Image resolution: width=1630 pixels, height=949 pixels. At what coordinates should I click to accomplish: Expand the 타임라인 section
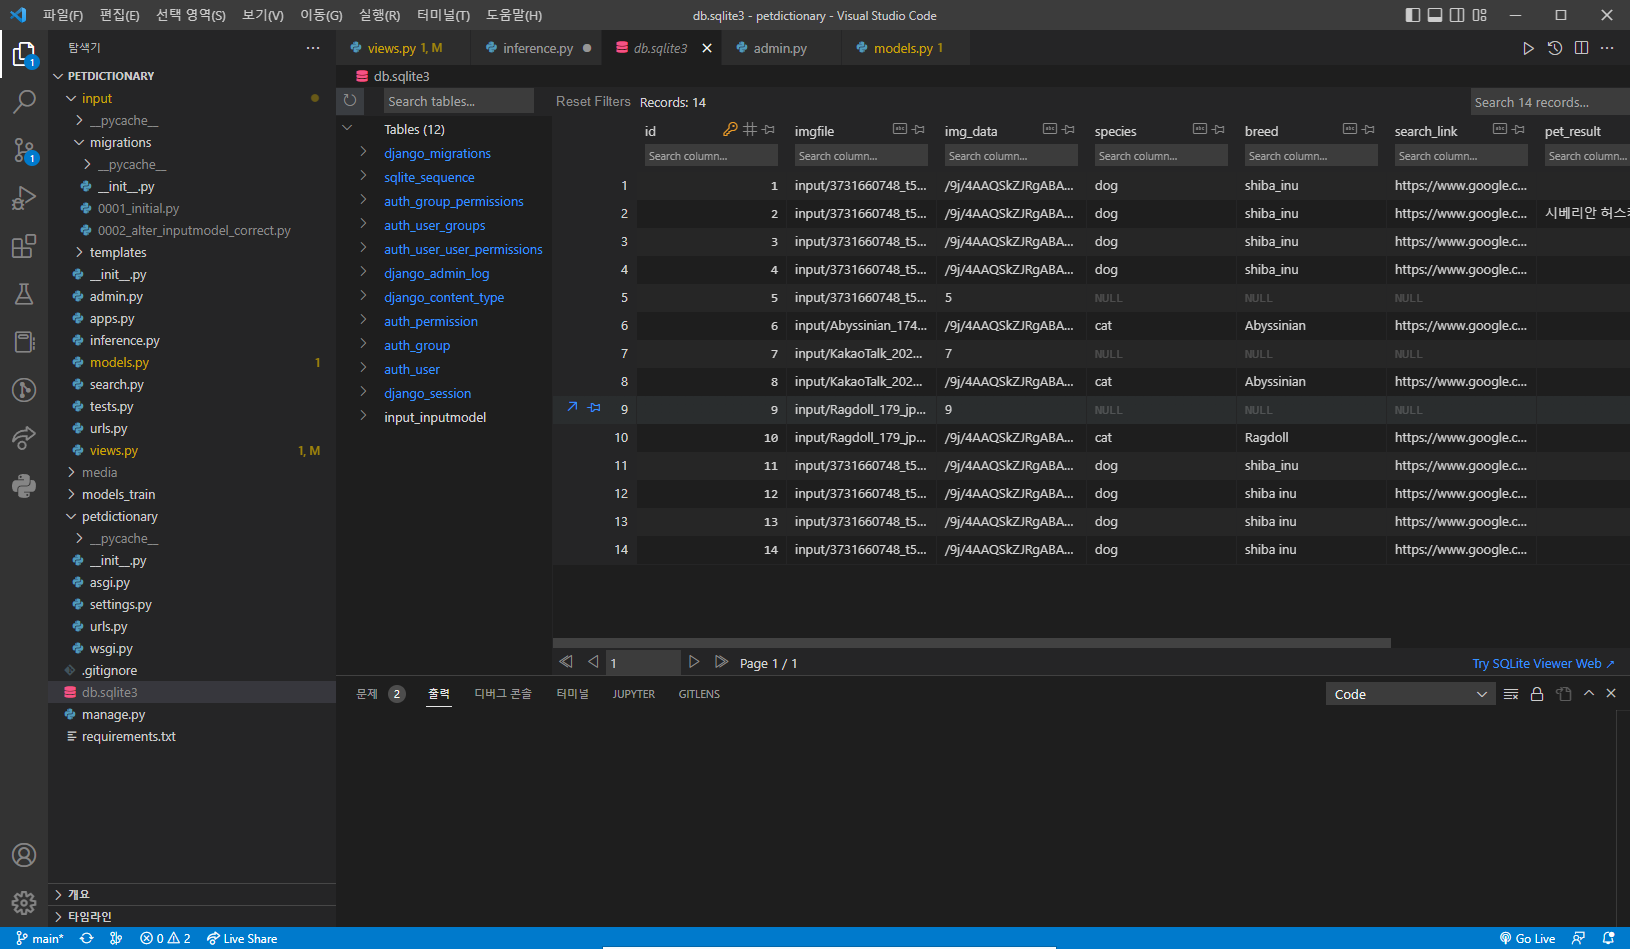pos(192,916)
